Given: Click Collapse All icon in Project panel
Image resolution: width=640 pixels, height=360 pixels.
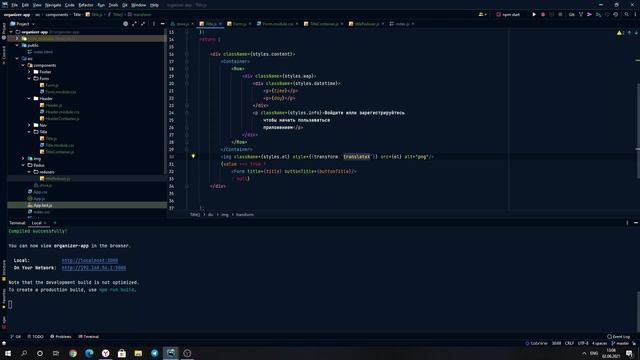Looking at the screenshot, I should (143, 24).
